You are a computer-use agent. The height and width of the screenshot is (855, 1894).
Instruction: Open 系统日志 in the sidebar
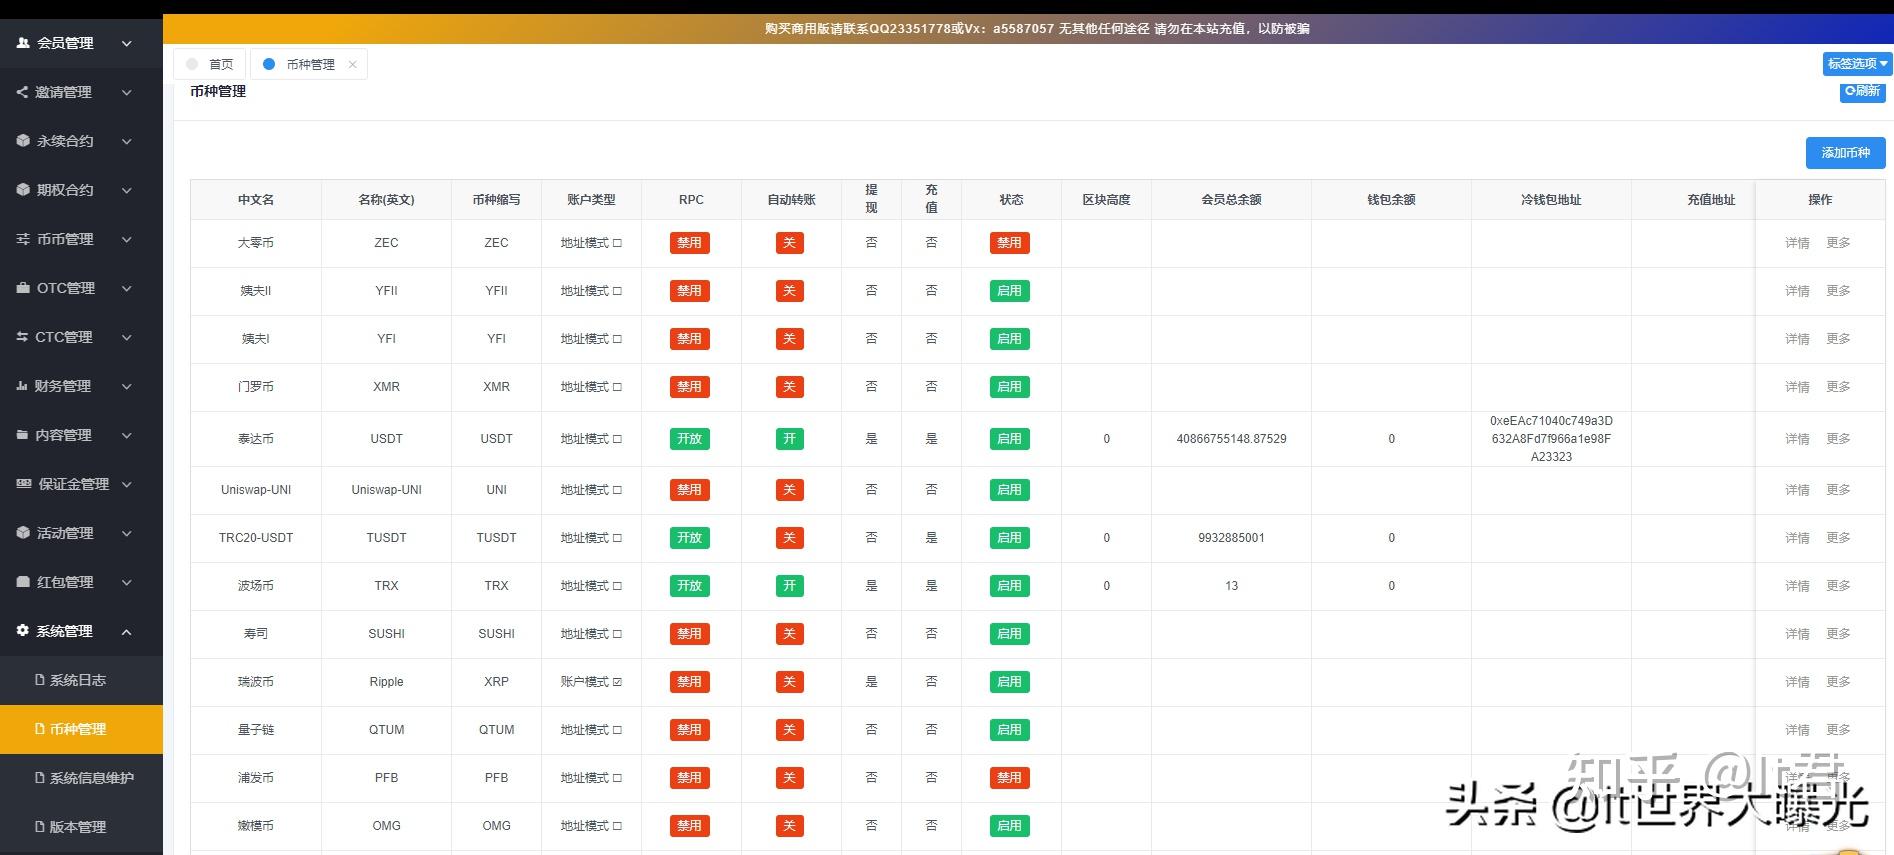coord(81,680)
